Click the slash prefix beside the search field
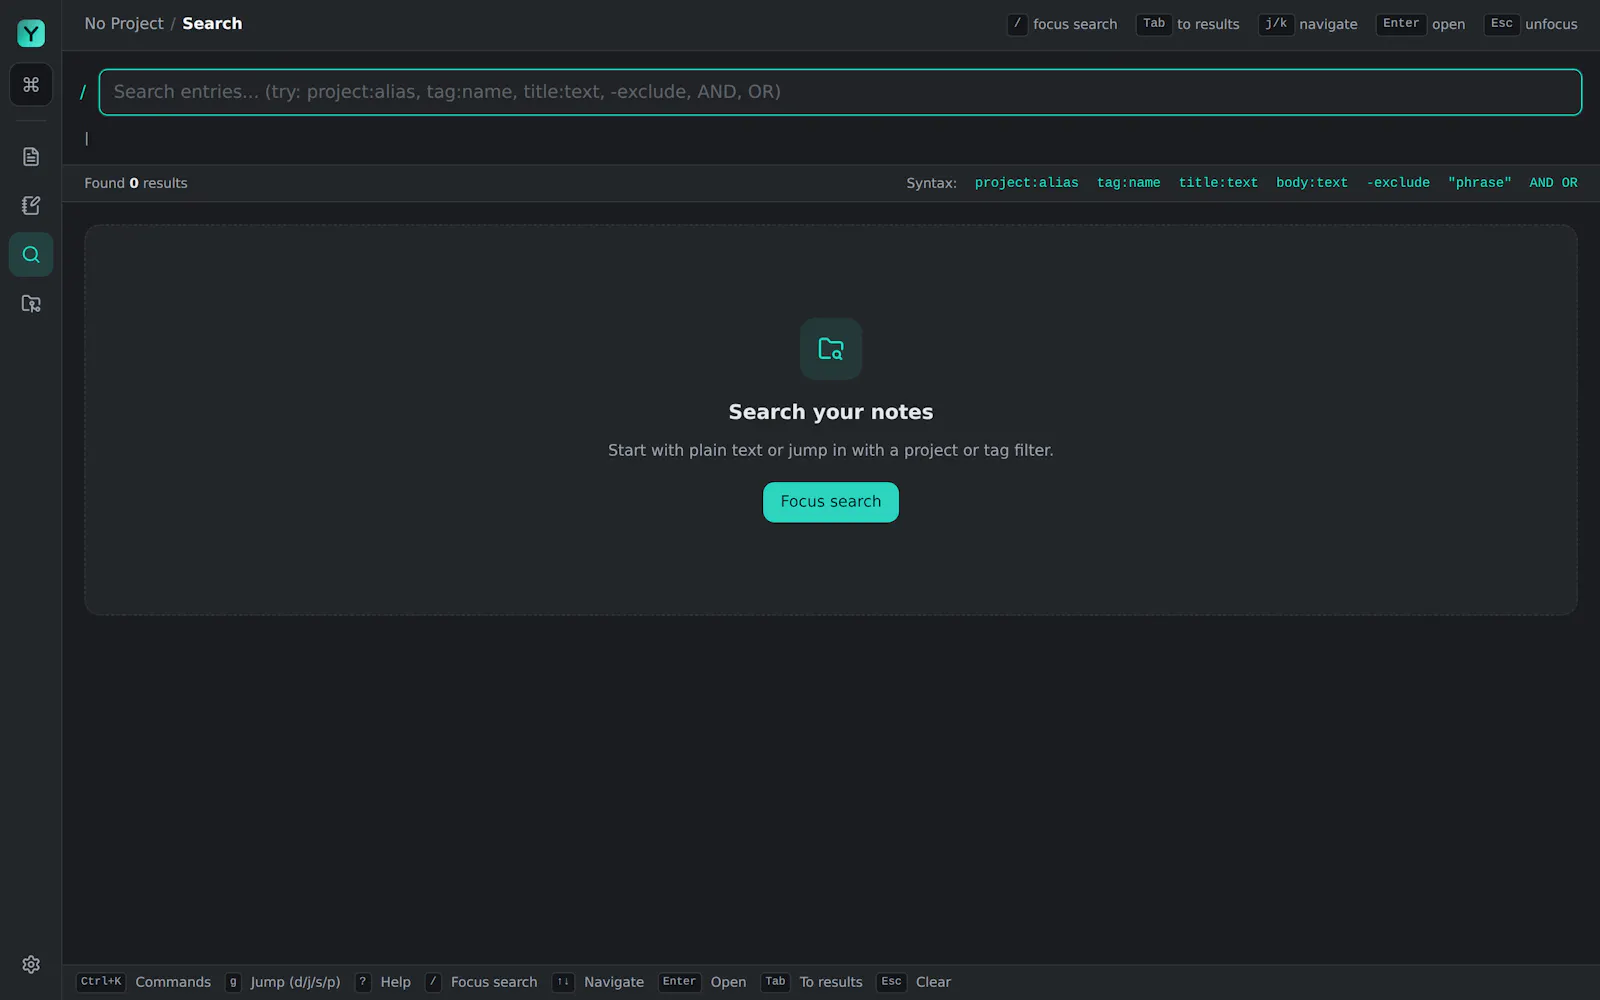This screenshot has height=1000, width=1600. point(83,92)
